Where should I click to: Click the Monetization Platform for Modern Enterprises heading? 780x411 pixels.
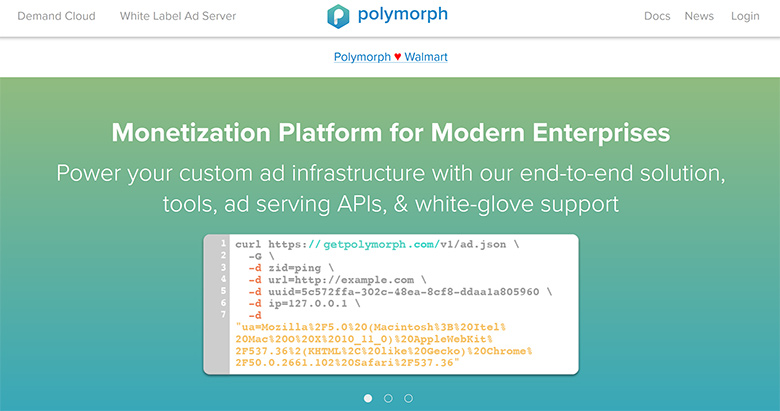coord(390,133)
